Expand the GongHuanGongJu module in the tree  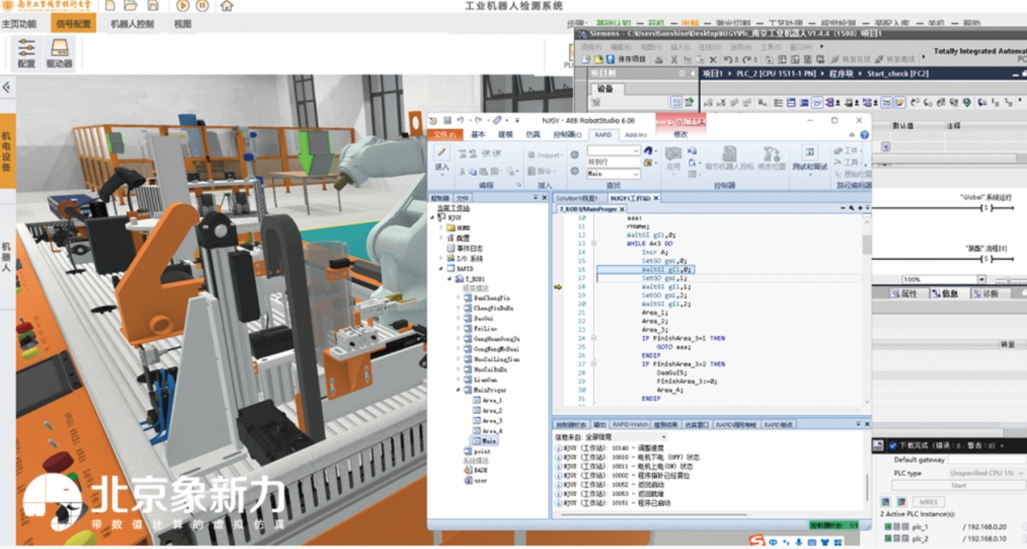(x=459, y=339)
